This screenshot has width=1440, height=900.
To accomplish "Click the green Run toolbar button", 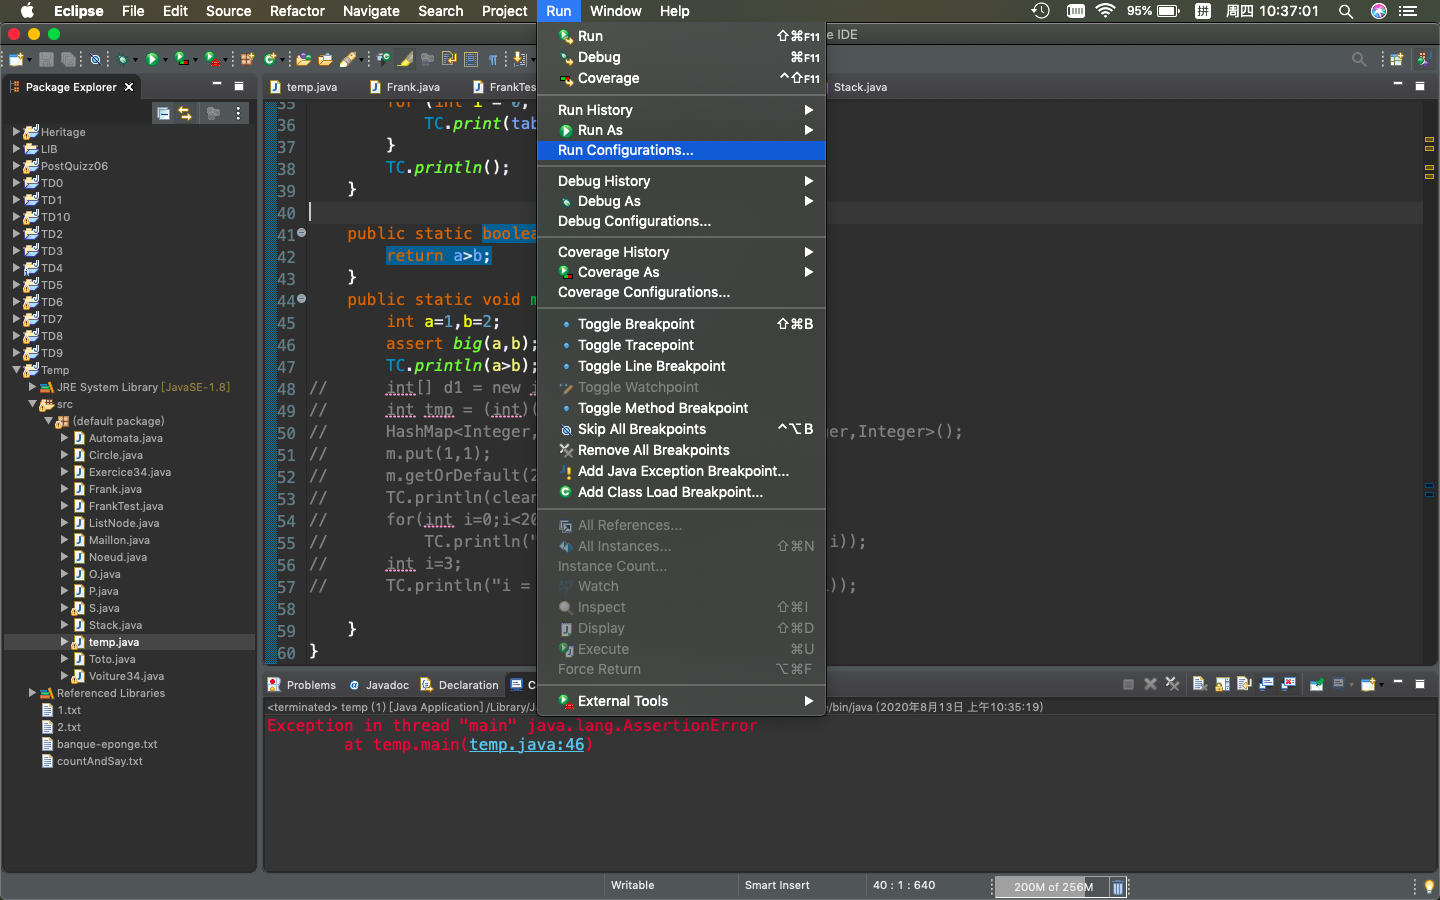I will (x=151, y=60).
